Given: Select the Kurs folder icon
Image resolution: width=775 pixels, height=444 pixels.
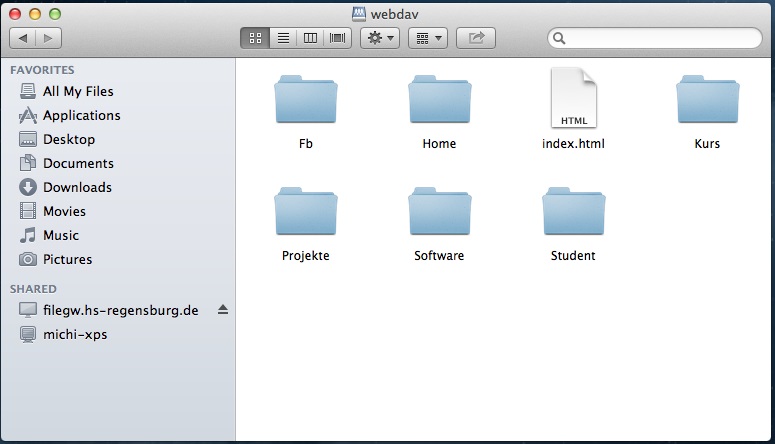Looking at the screenshot, I should (x=708, y=99).
